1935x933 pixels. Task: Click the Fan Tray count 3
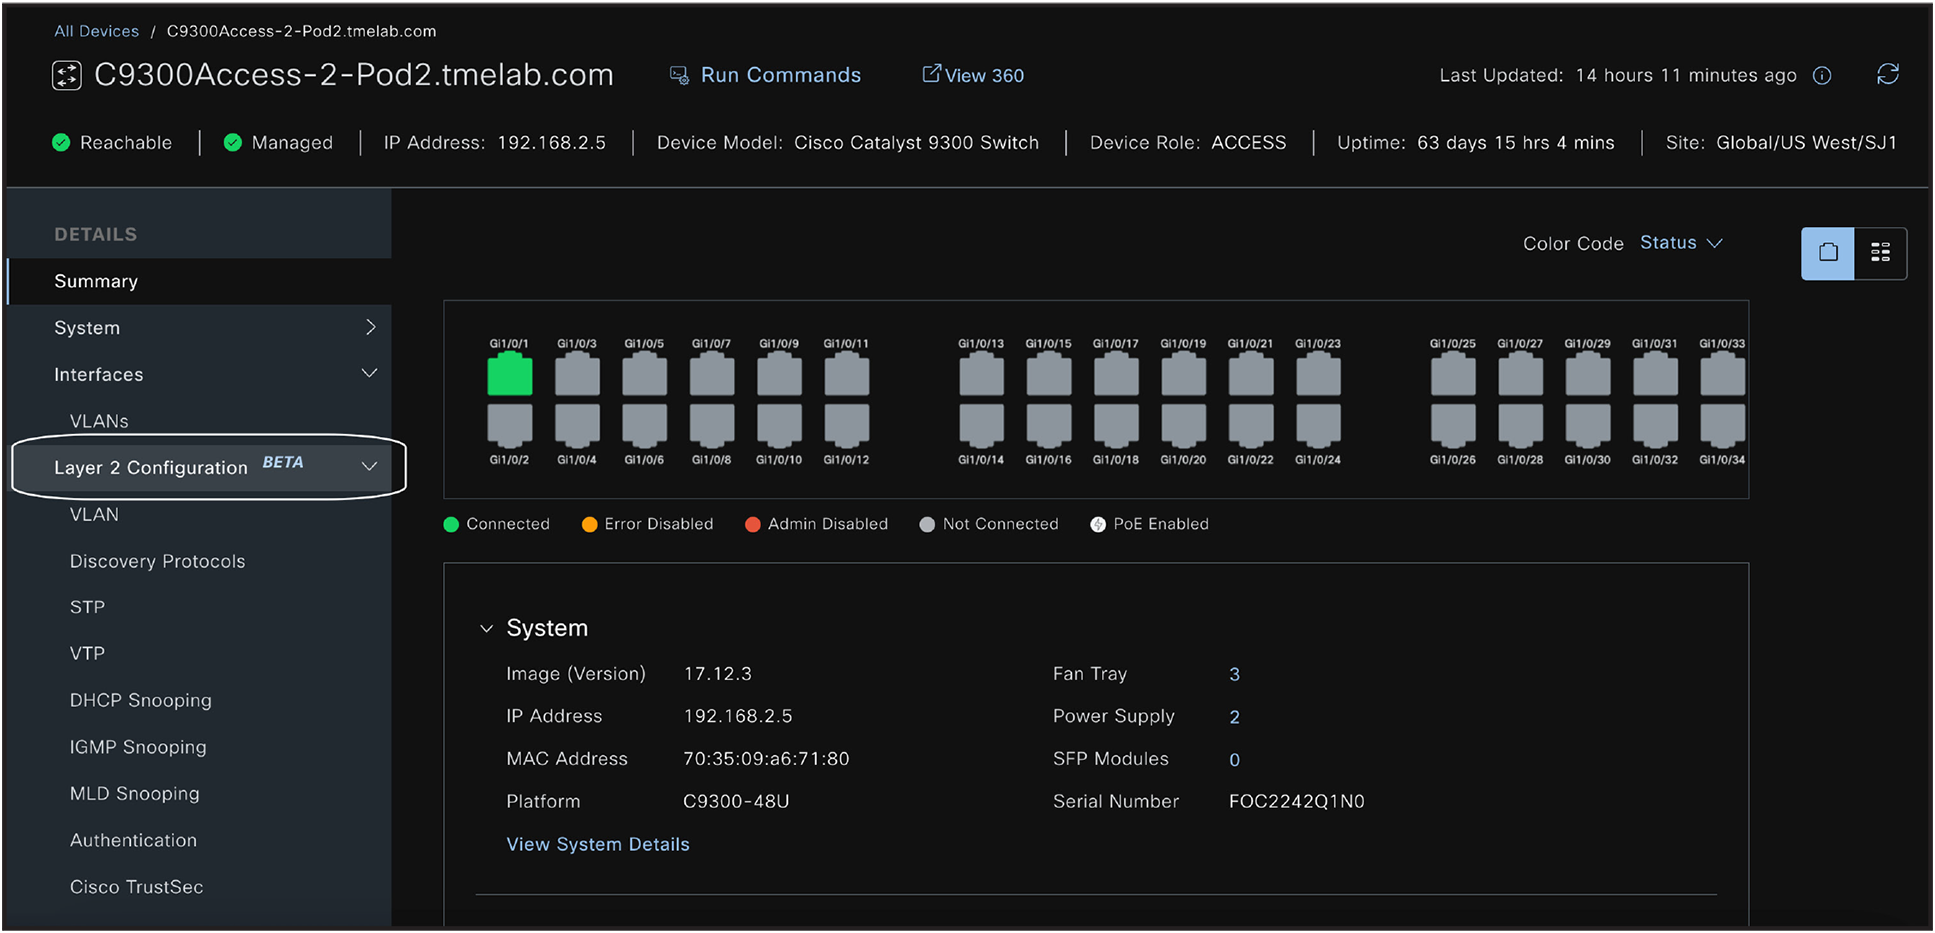click(x=1234, y=675)
